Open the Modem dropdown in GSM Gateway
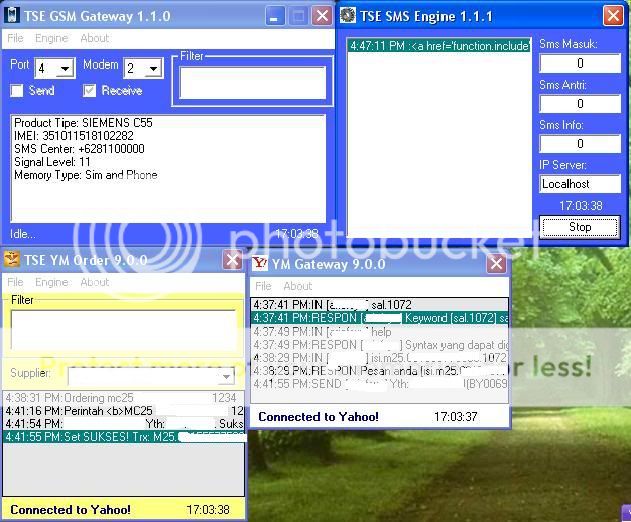This screenshot has height=522, width=631. pyautogui.click(x=153, y=69)
